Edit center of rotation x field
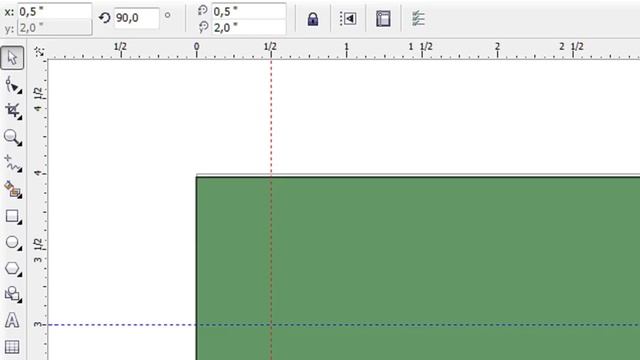 (249, 11)
